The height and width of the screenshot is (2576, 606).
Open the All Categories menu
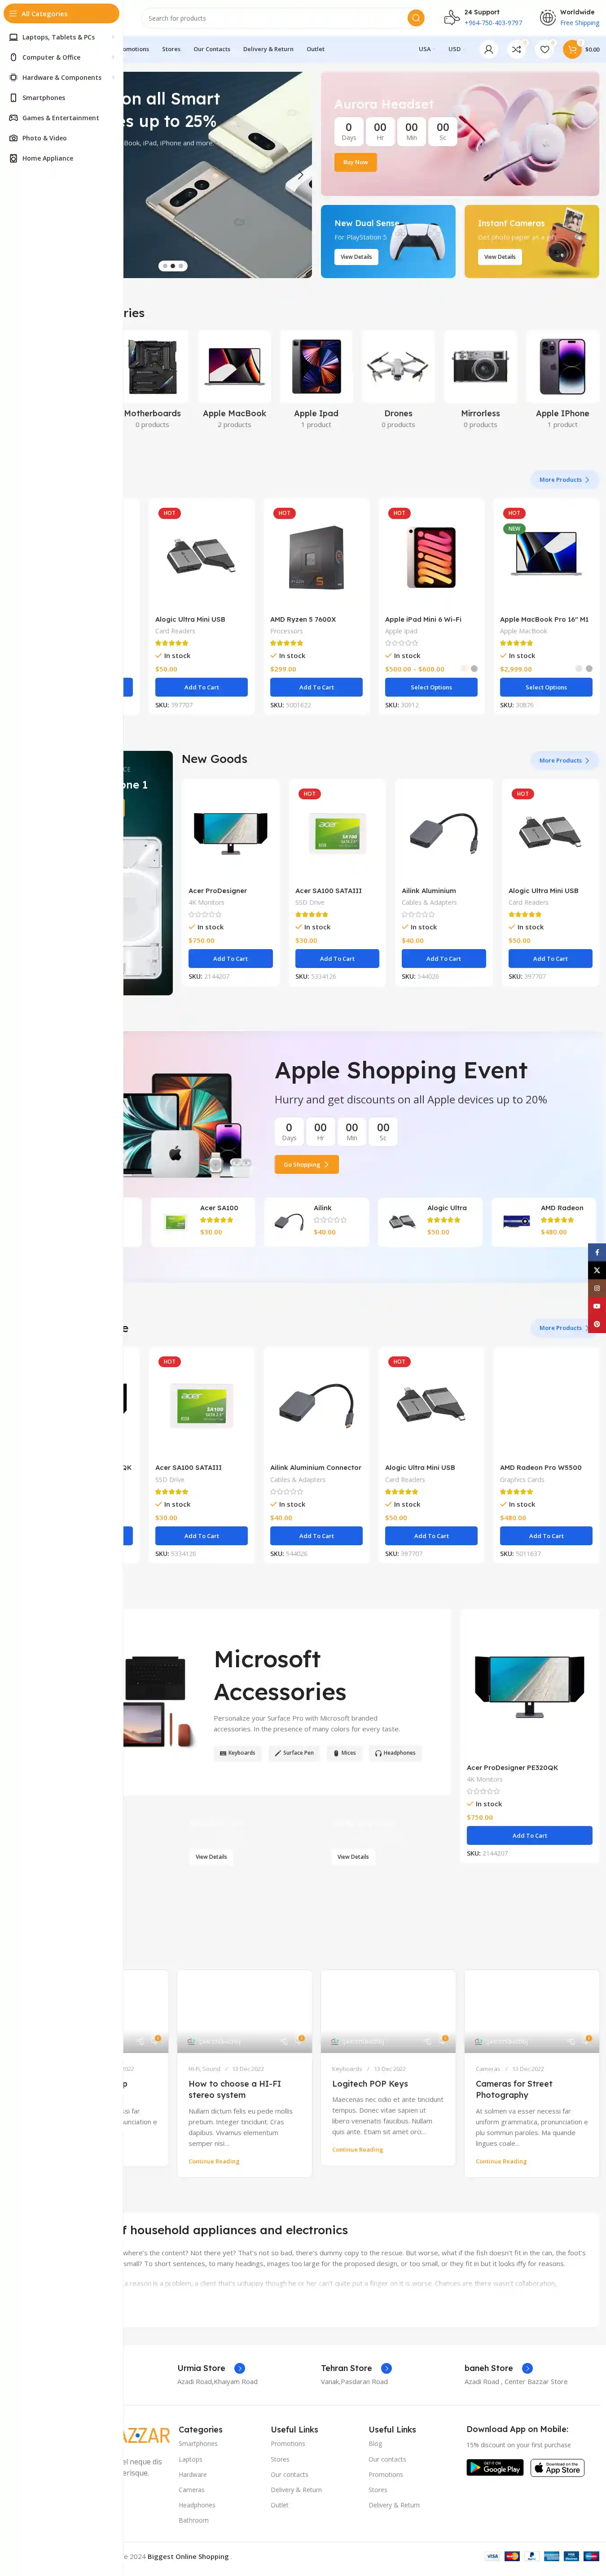tap(61, 14)
